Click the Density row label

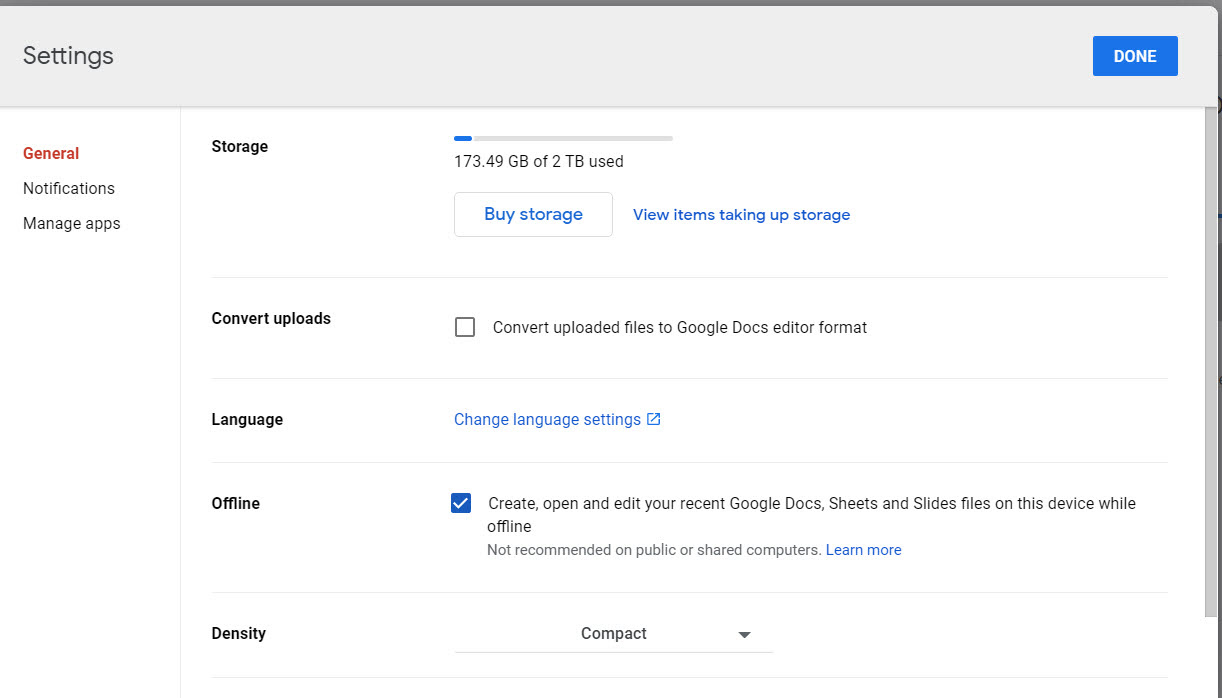tap(238, 633)
